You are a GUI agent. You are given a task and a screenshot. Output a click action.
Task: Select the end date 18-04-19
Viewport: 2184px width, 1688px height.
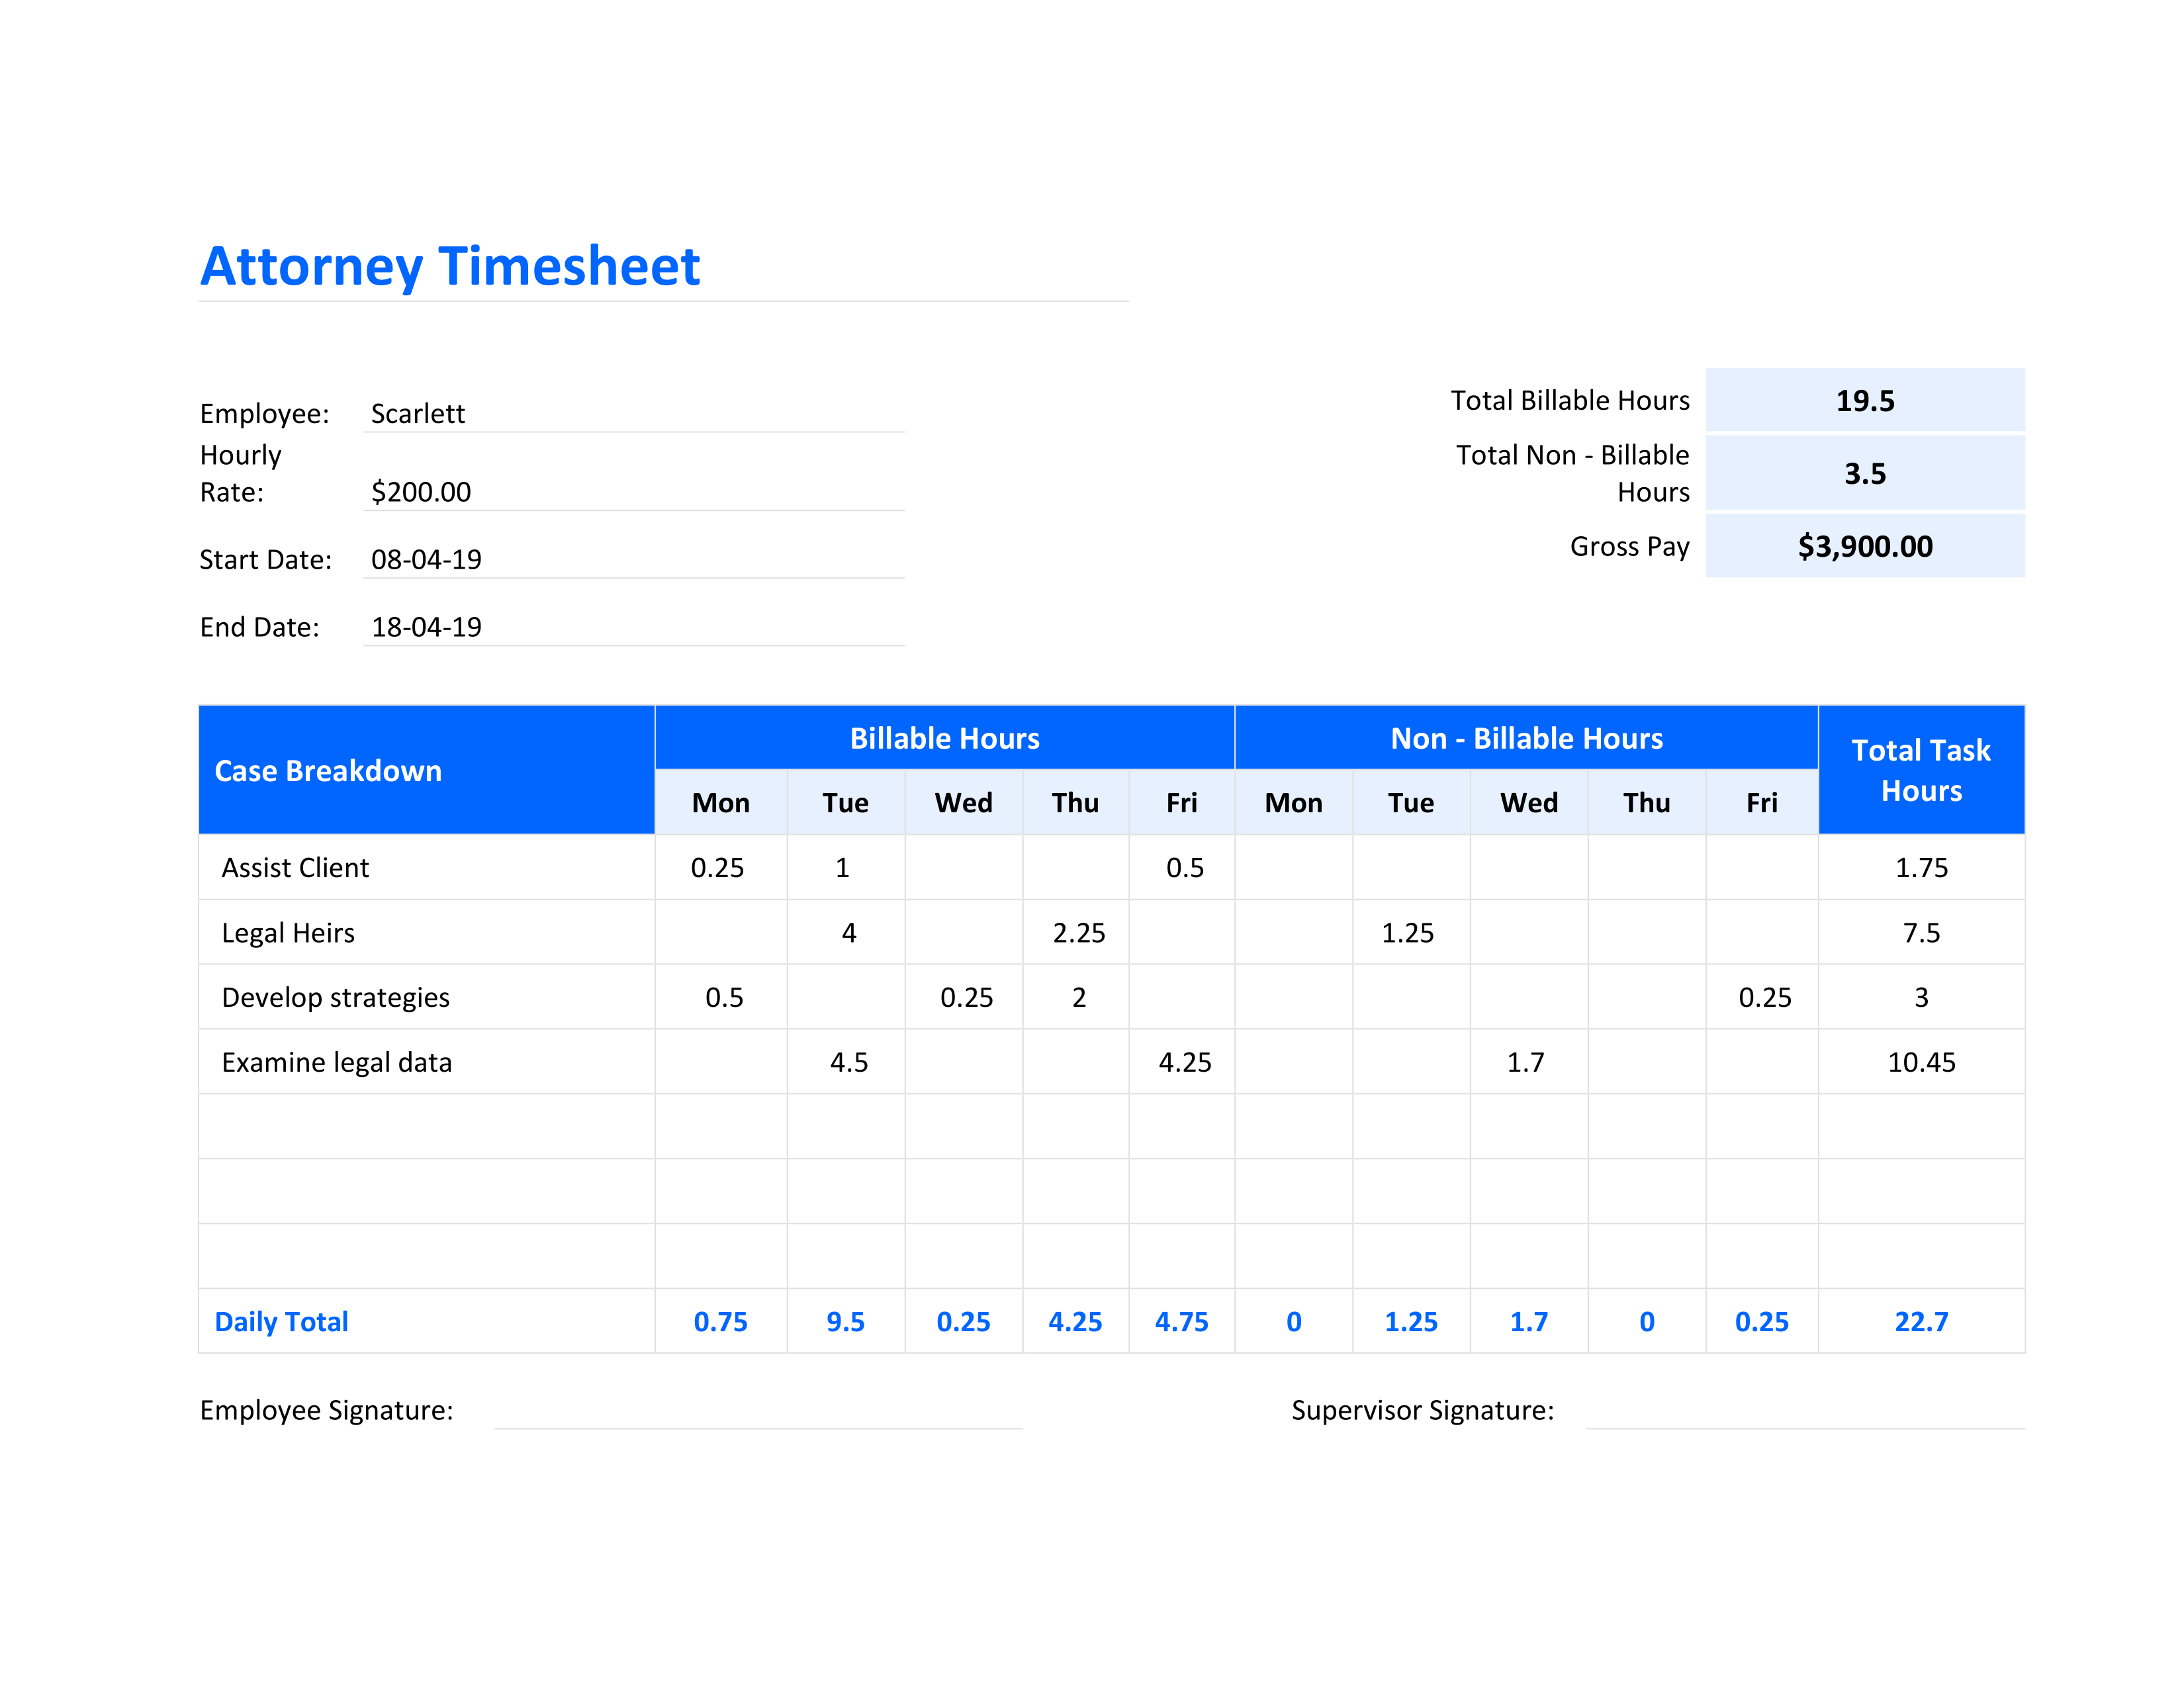426,627
